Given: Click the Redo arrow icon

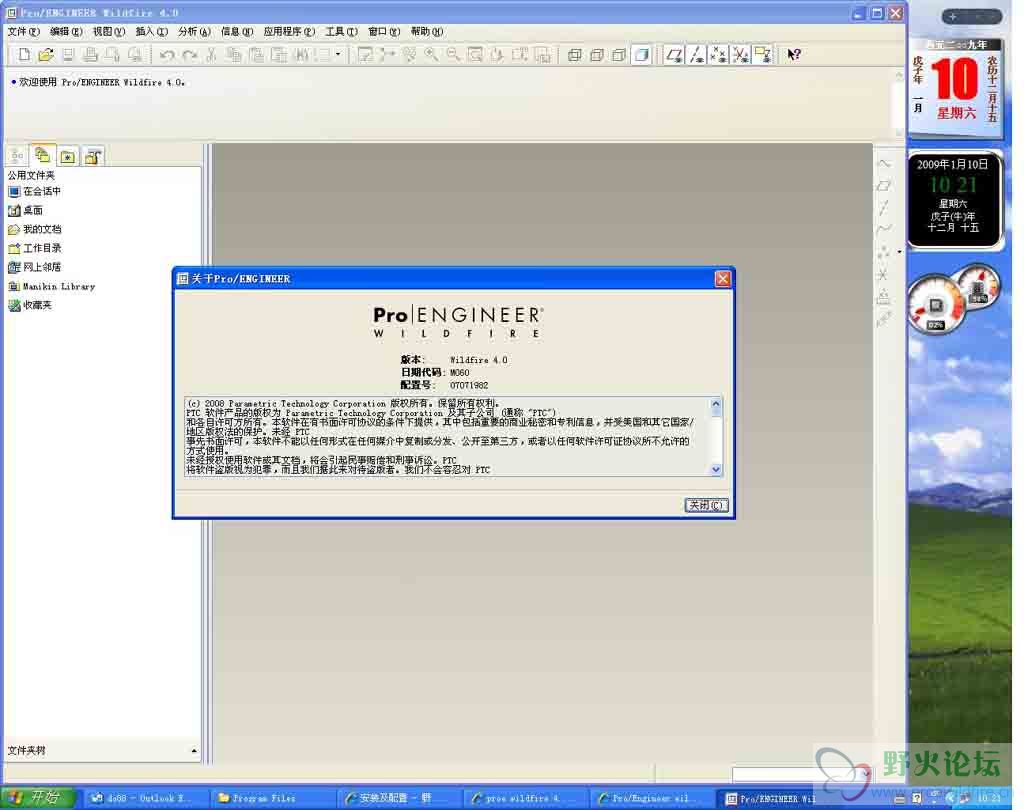Looking at the screenshot, I should click(x=189, y=55).
